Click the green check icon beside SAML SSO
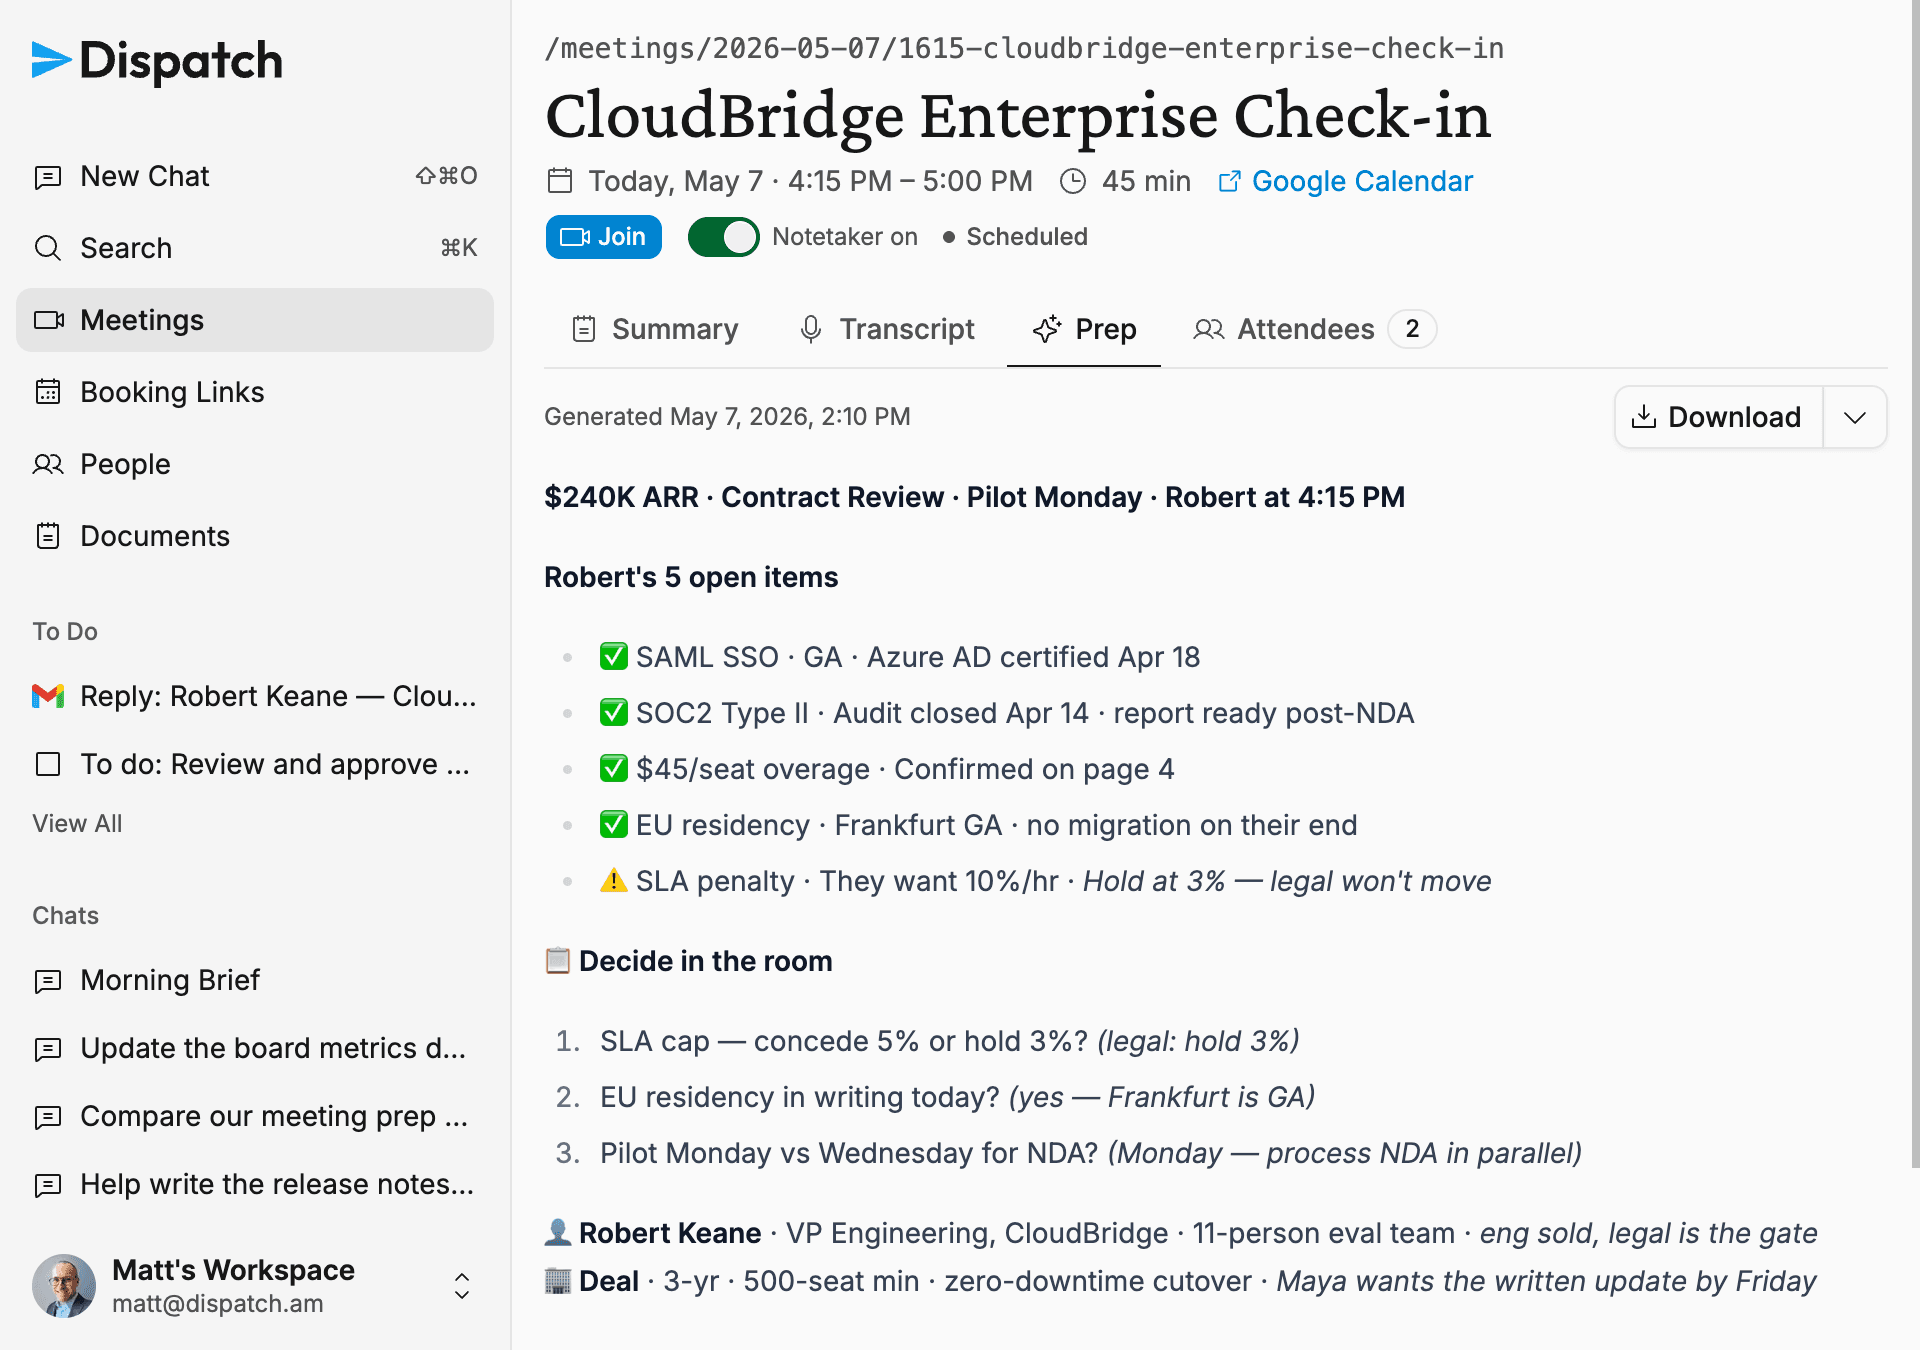 click(613, 657)
